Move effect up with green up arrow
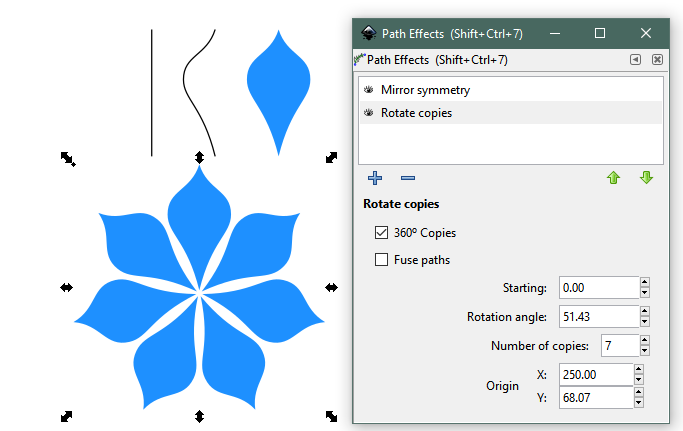The height and width of the screenshot is (431, 683). [x=613, y=178]
